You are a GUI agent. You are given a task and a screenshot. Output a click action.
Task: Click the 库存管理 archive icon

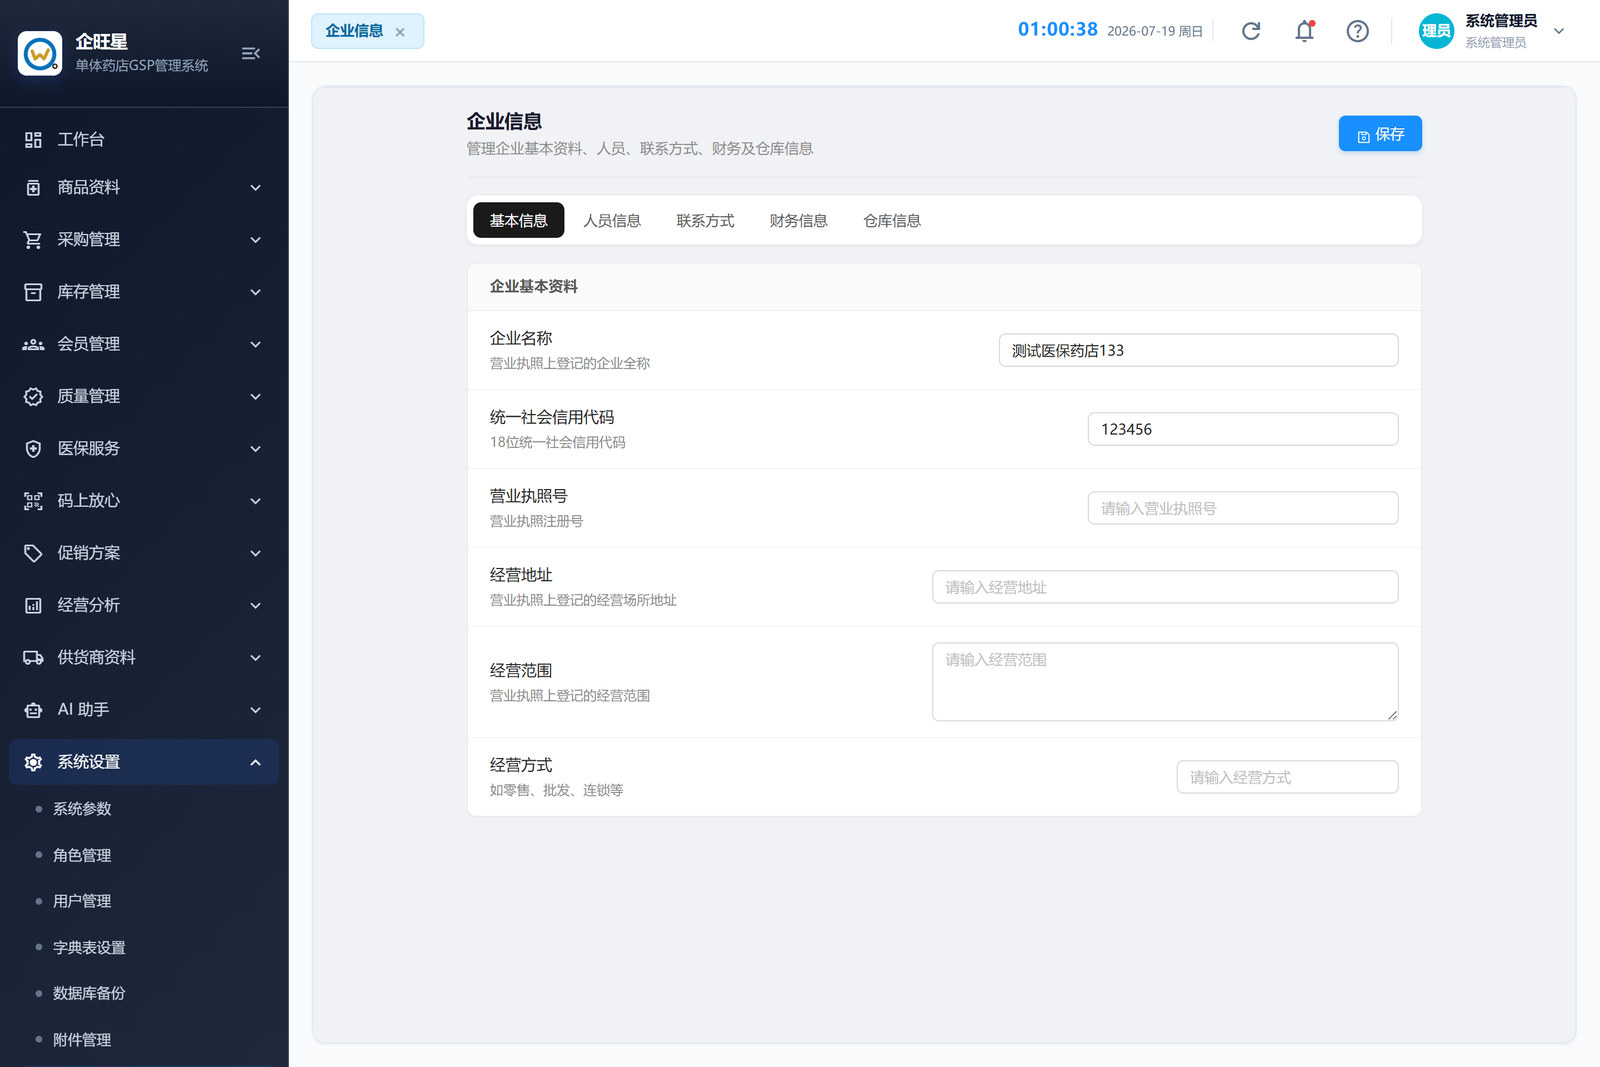pyautogui.click(x=33, y=292)
